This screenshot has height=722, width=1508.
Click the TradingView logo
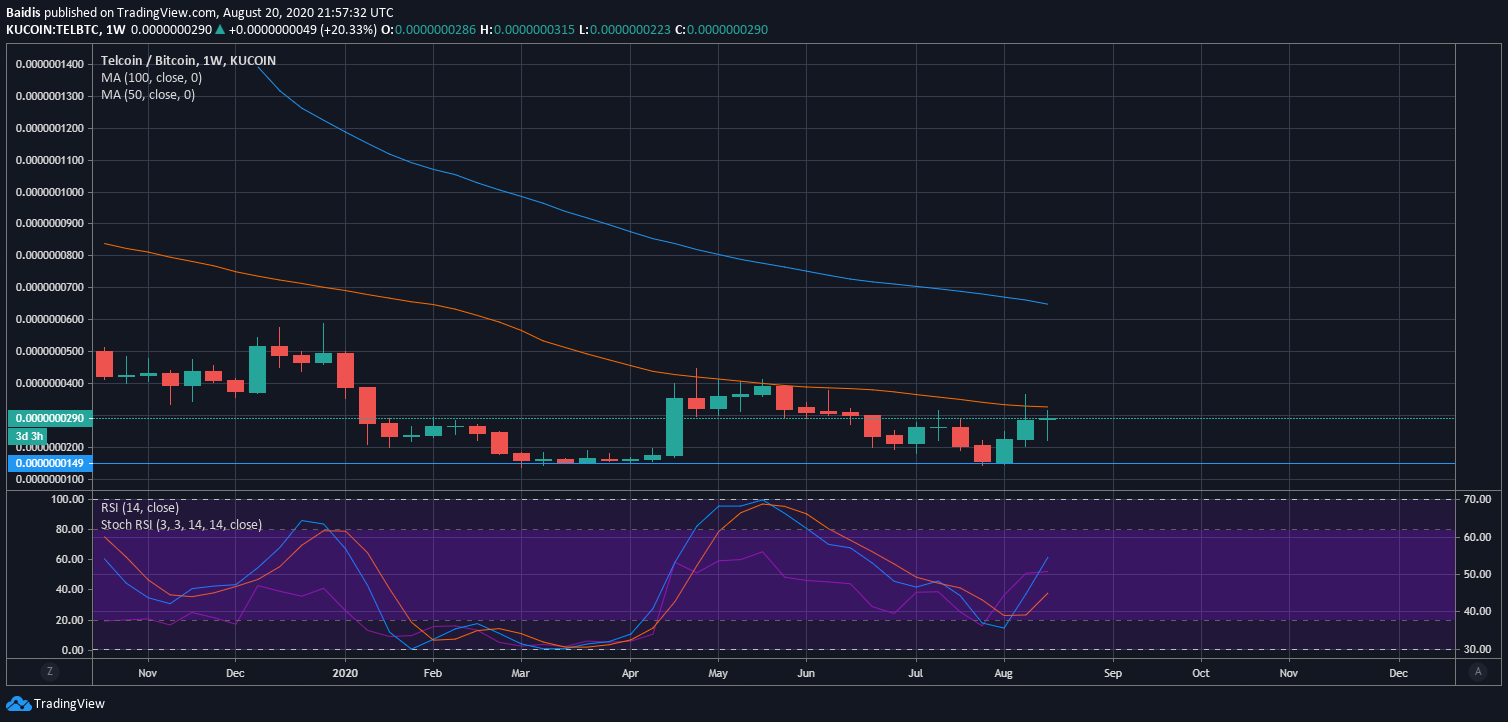click(55, 703)
